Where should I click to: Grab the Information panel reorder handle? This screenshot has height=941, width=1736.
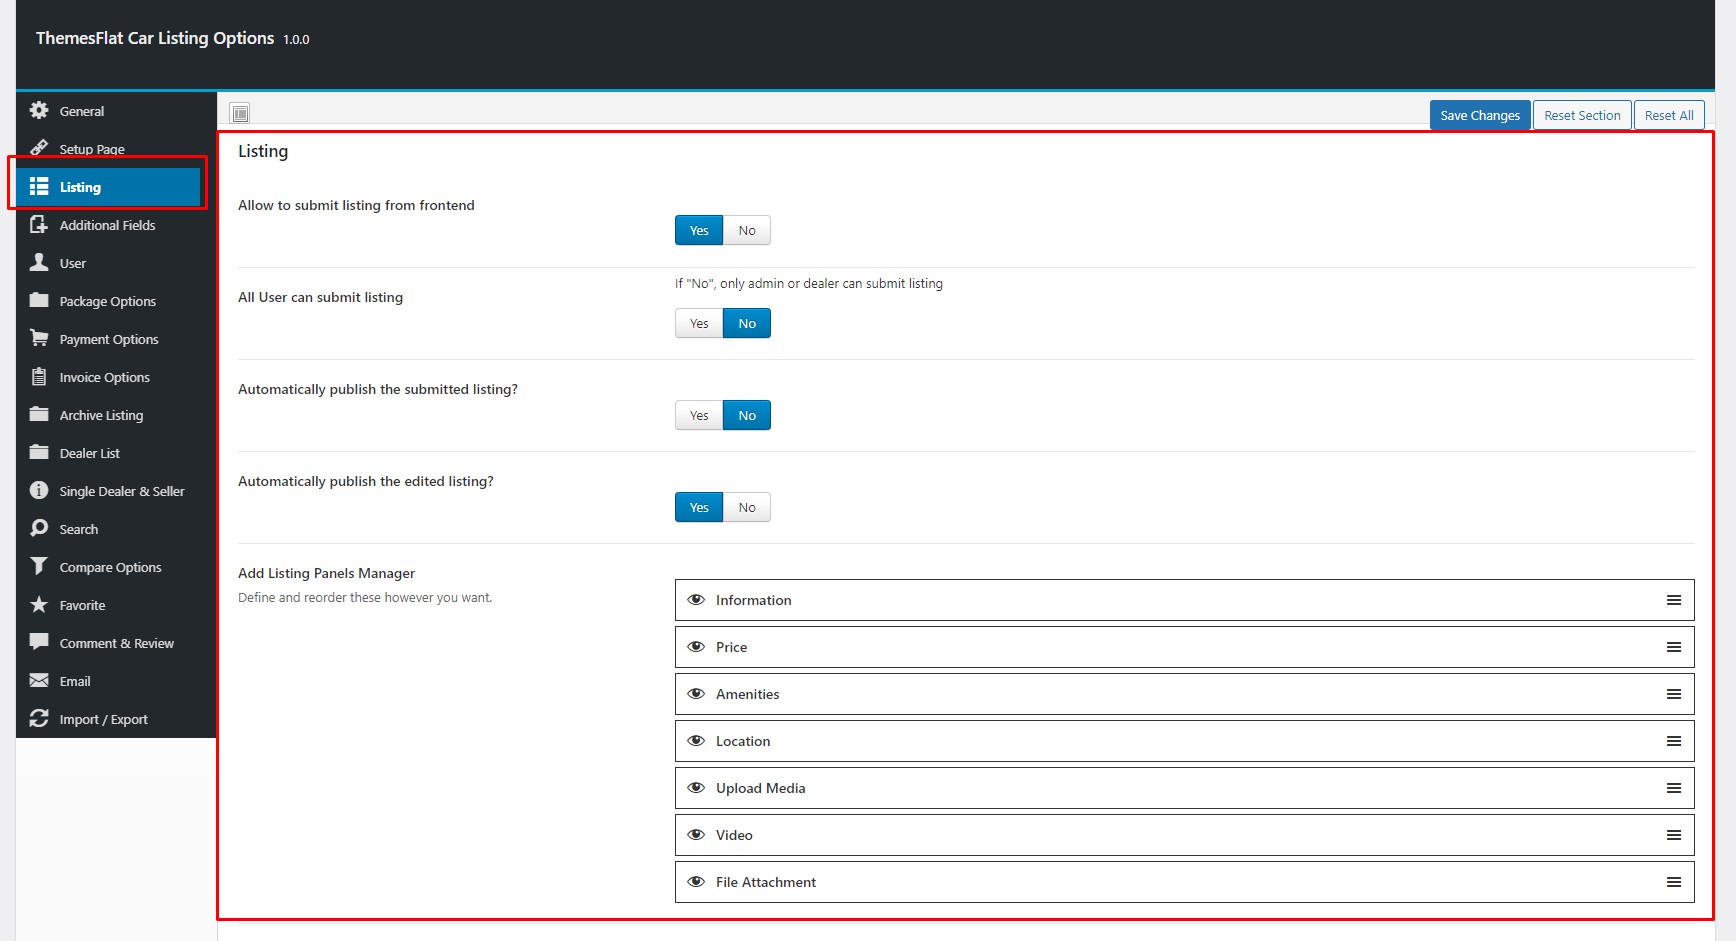click(x=1674, y=600)
